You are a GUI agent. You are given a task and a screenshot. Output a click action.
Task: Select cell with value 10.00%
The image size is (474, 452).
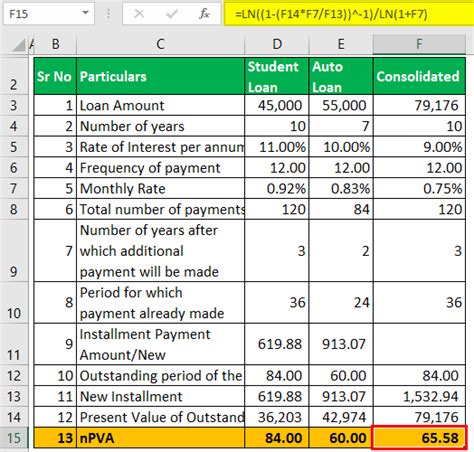[341, 147]
